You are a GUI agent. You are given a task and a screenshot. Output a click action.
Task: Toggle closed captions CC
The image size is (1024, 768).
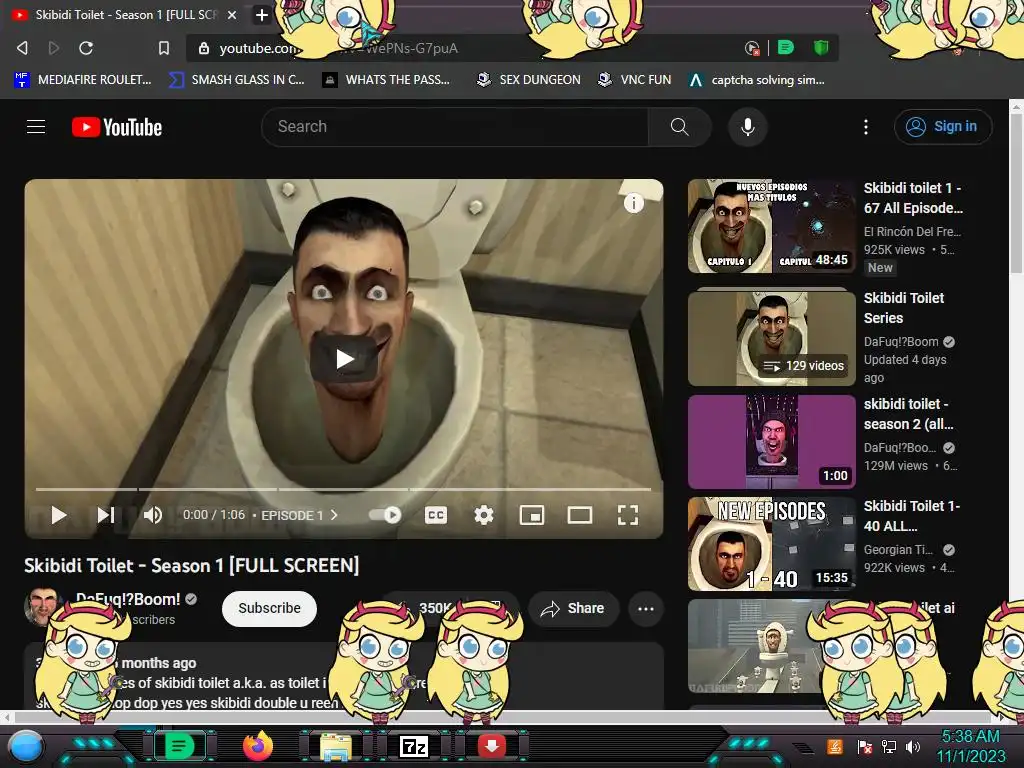(x=436, y=515)
